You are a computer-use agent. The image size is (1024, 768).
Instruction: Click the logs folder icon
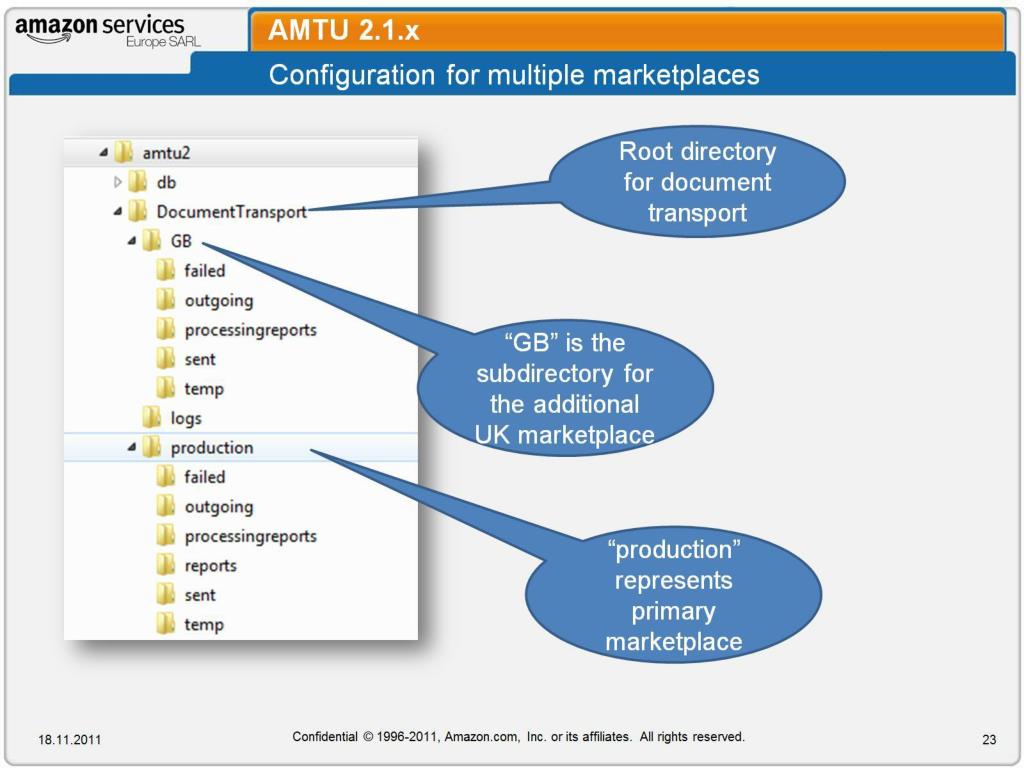[x=152, y=417]
